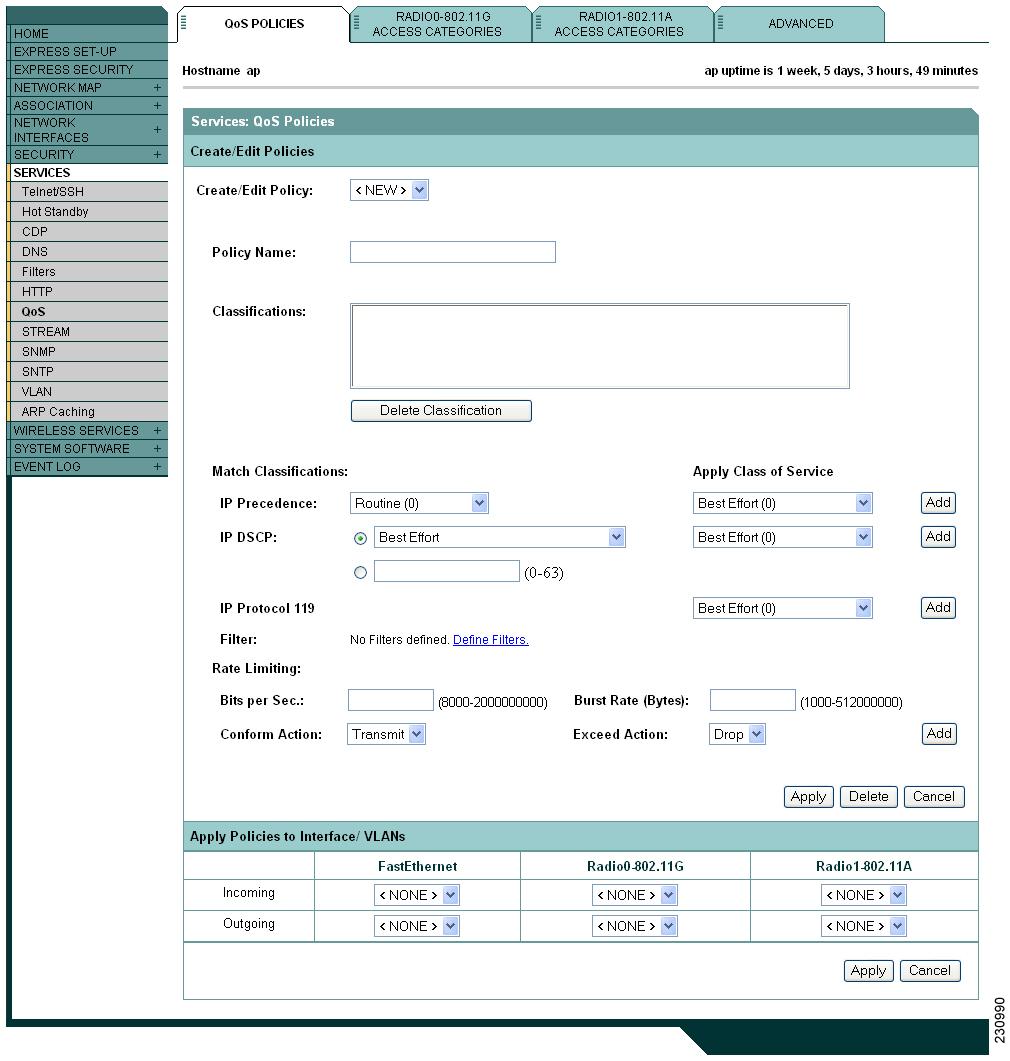Open RADIO1-802.11A ACCESS CATEGORIES tab

[623, 24]
